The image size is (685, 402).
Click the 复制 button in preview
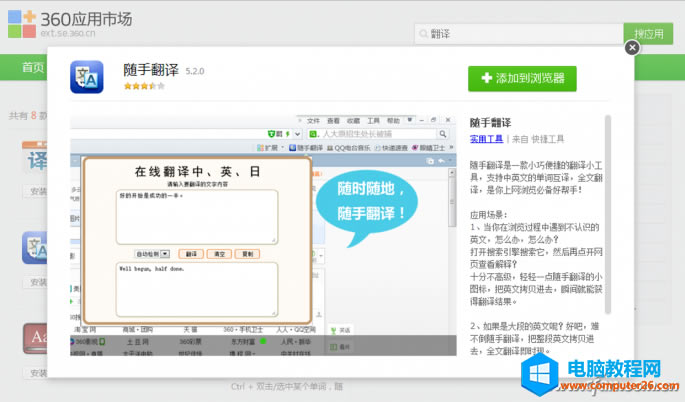point(247,254)
